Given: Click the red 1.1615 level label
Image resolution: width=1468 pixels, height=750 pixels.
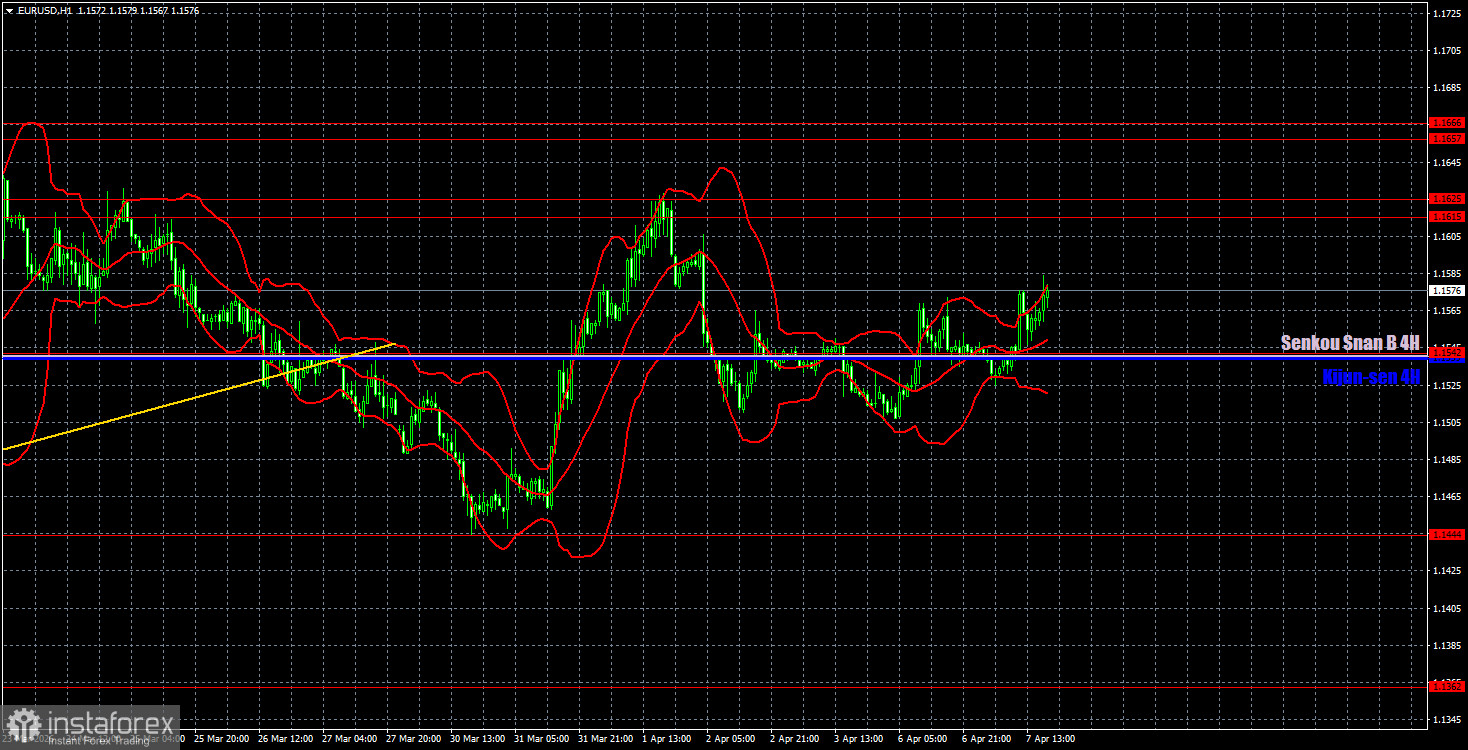Looking at the screenshot, I should point(1447,216).
